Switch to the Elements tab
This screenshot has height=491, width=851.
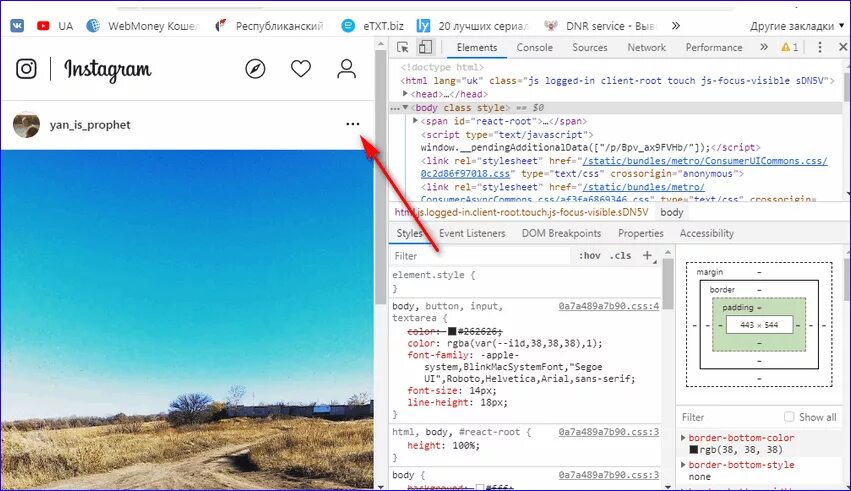click(477, 48)
